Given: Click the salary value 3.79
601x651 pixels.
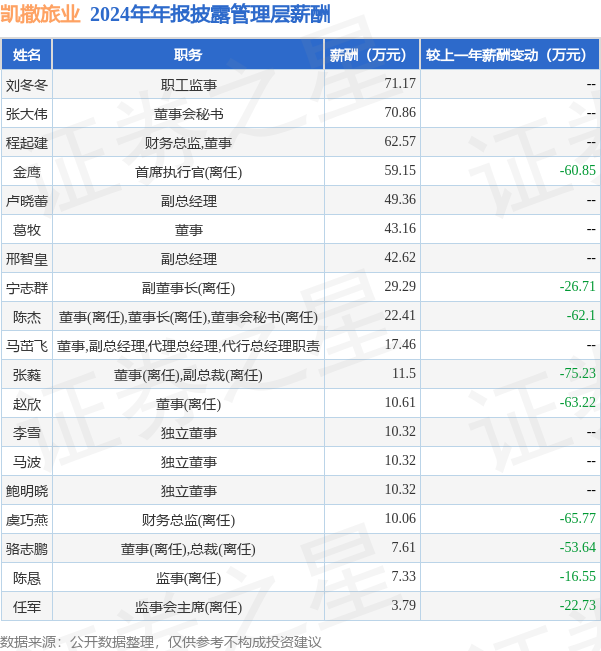Looking at the screenshot, I should 403,605.
